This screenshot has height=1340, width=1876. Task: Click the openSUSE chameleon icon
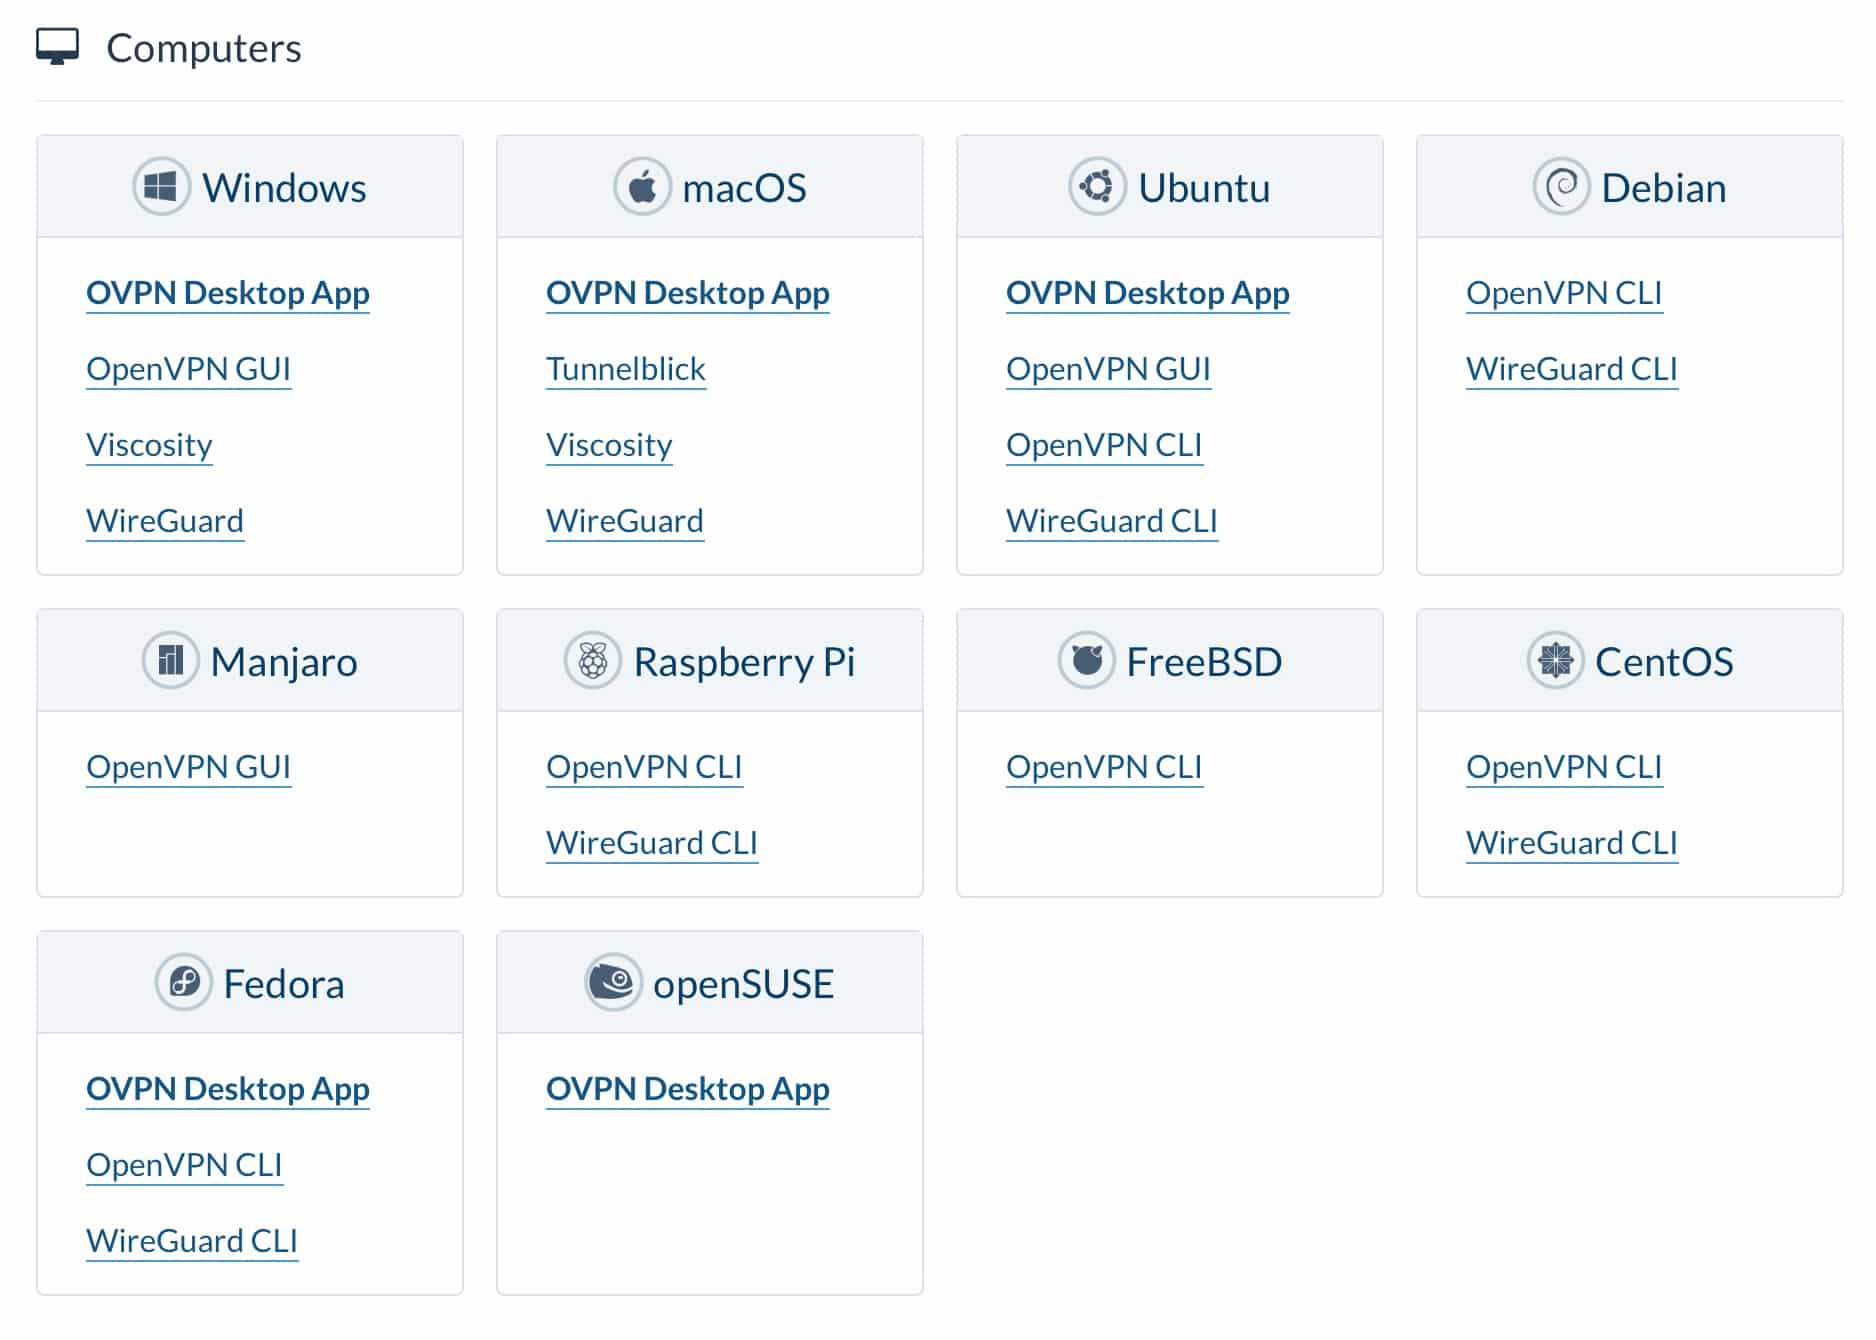point(613,983)
